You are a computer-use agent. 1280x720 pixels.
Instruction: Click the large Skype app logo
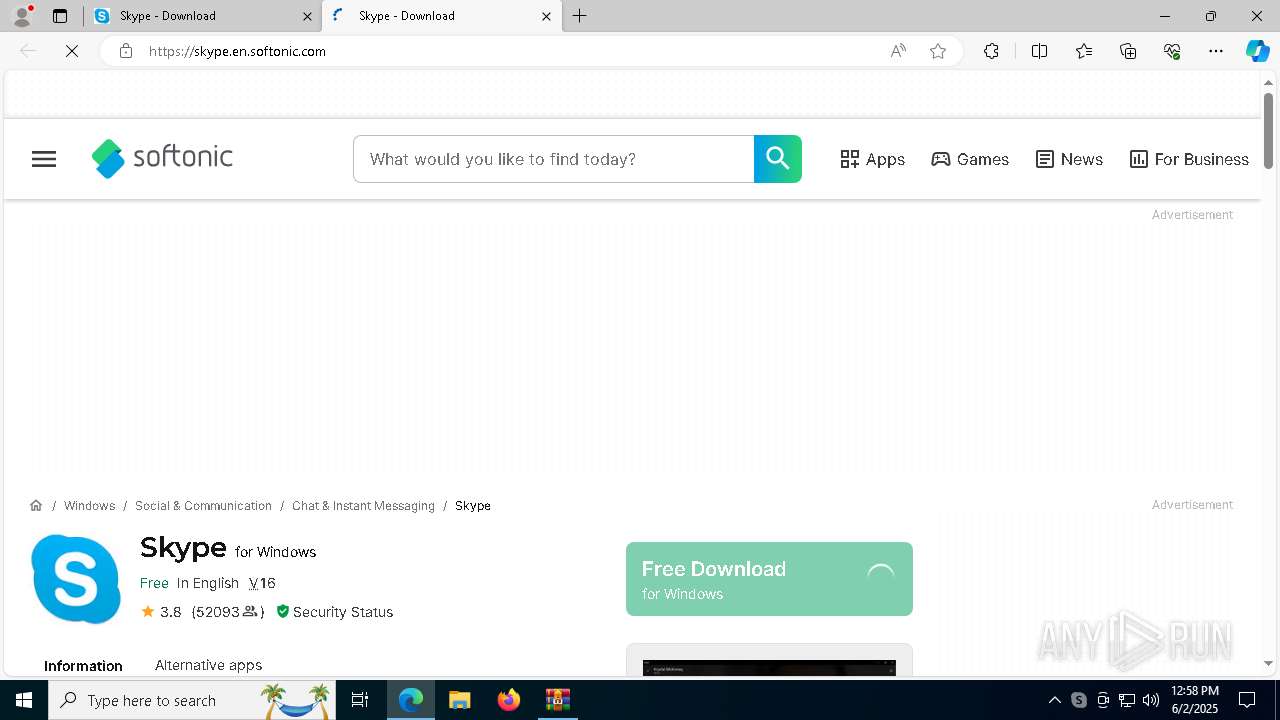pyautogui.click(x=76, y=579)
